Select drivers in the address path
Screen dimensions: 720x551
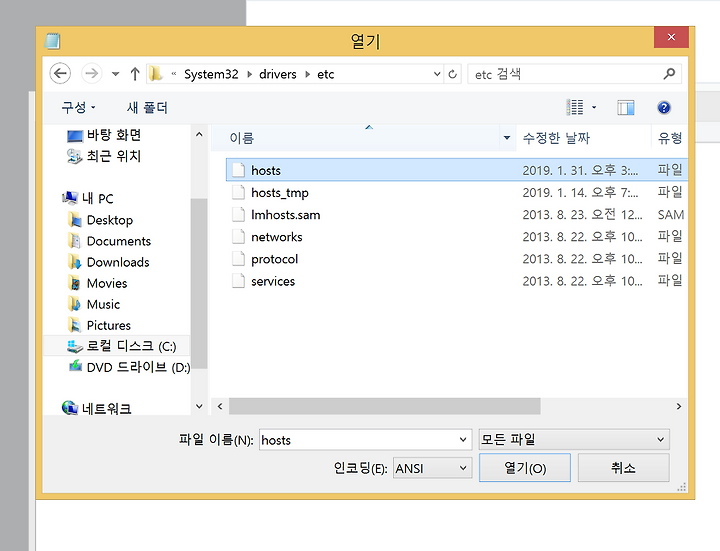[278, 74]
